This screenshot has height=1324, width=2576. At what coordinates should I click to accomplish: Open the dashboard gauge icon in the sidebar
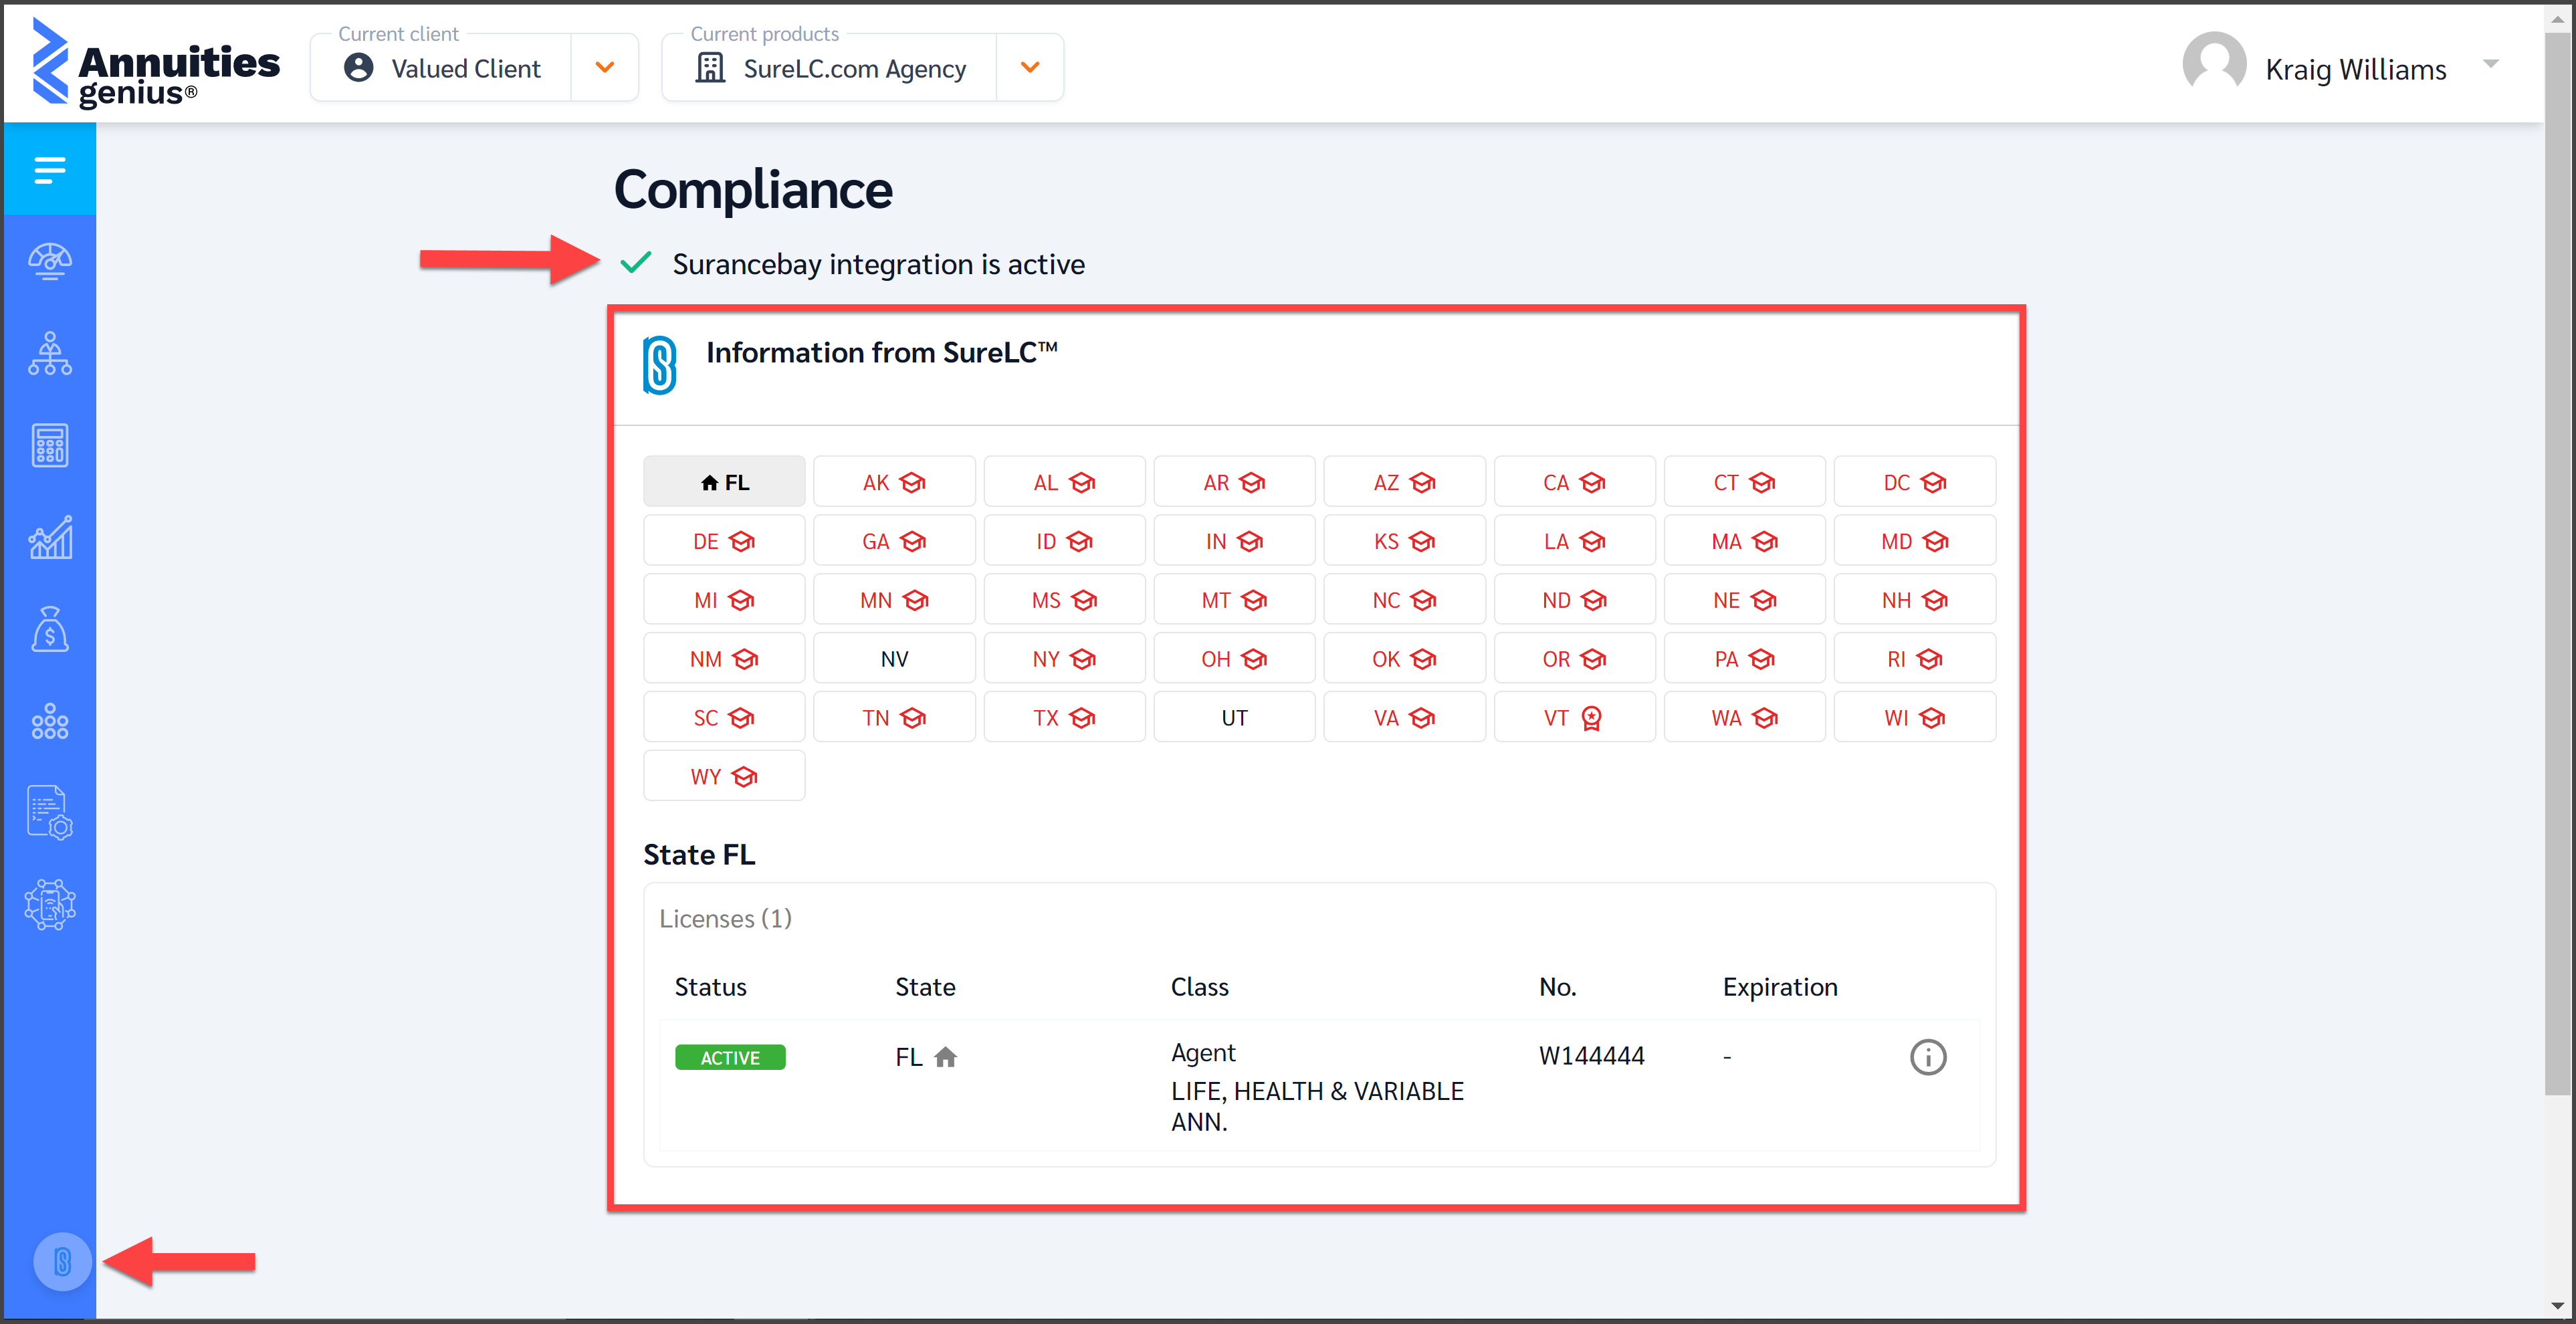[x=50, y=262]
